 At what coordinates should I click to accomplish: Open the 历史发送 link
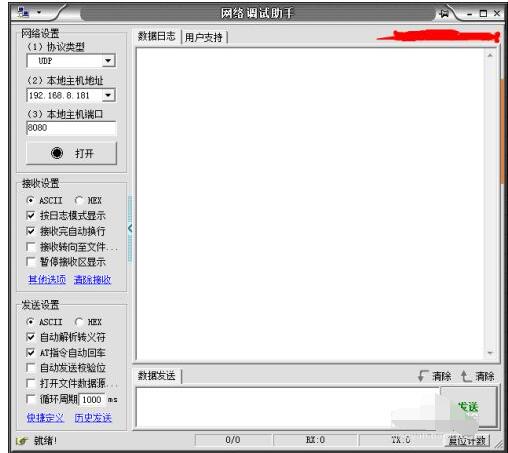(x=93, y=418)
